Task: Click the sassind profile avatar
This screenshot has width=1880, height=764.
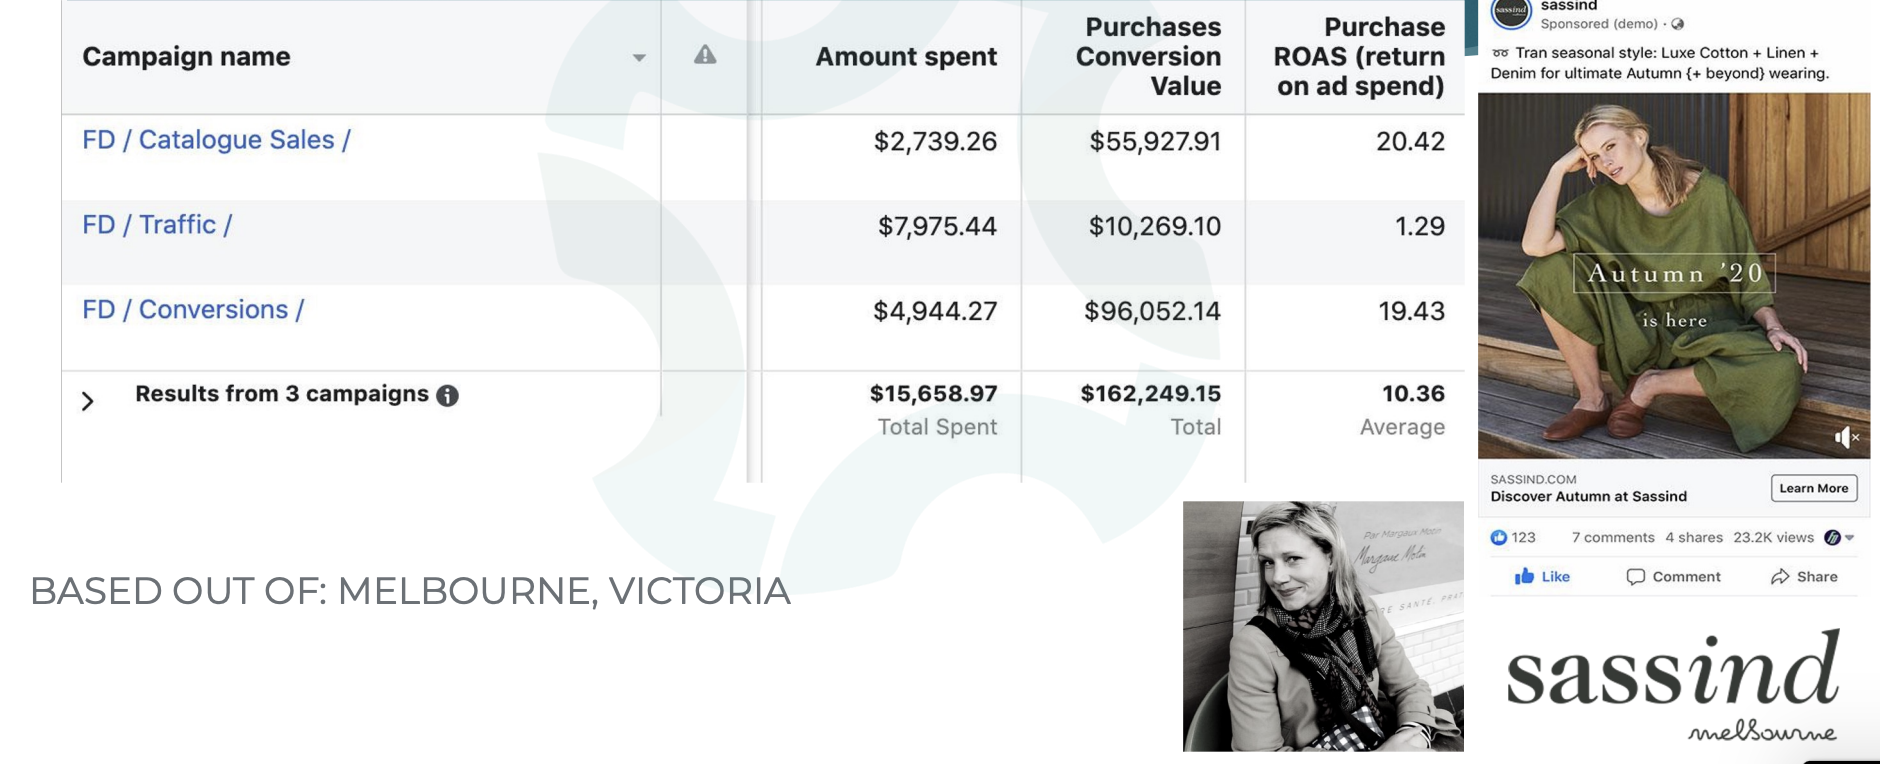Action: (1511, 13)
